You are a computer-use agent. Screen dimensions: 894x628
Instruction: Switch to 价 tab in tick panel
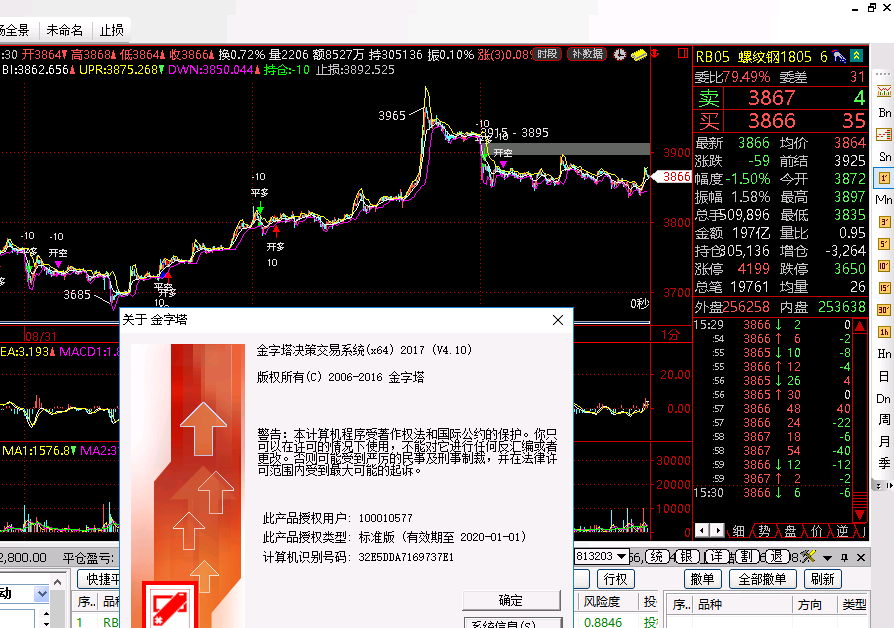coord(816,532)
